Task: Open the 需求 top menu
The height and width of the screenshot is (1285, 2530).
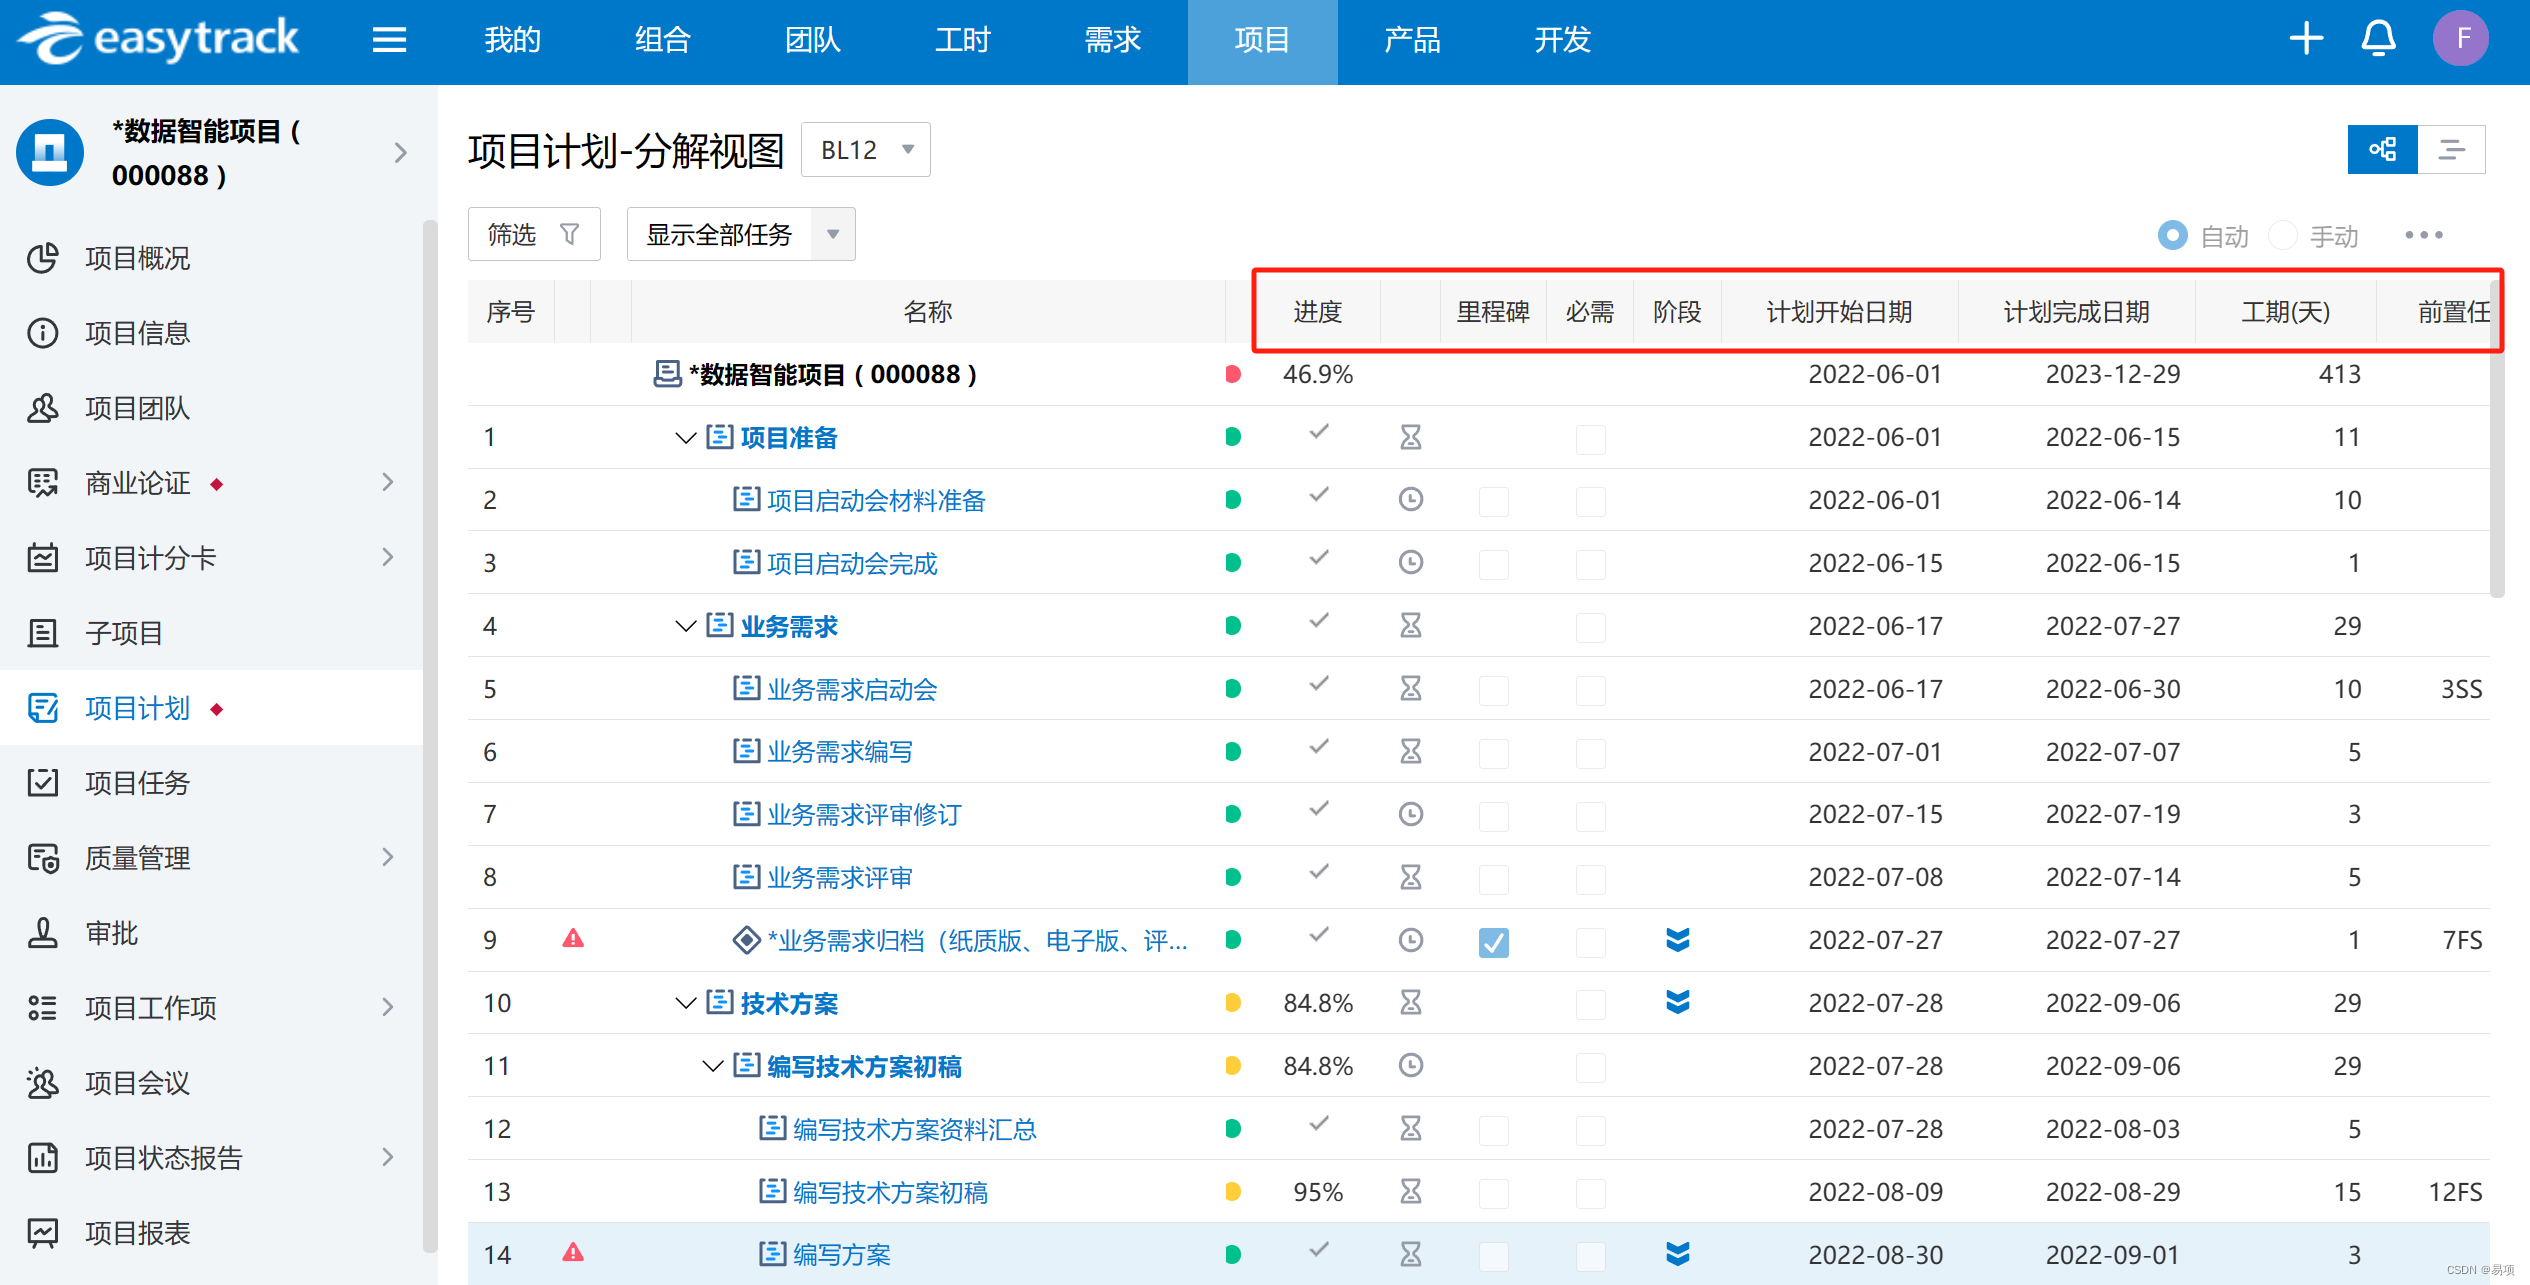Action: pyautogui.click(x=1112, y=40)
